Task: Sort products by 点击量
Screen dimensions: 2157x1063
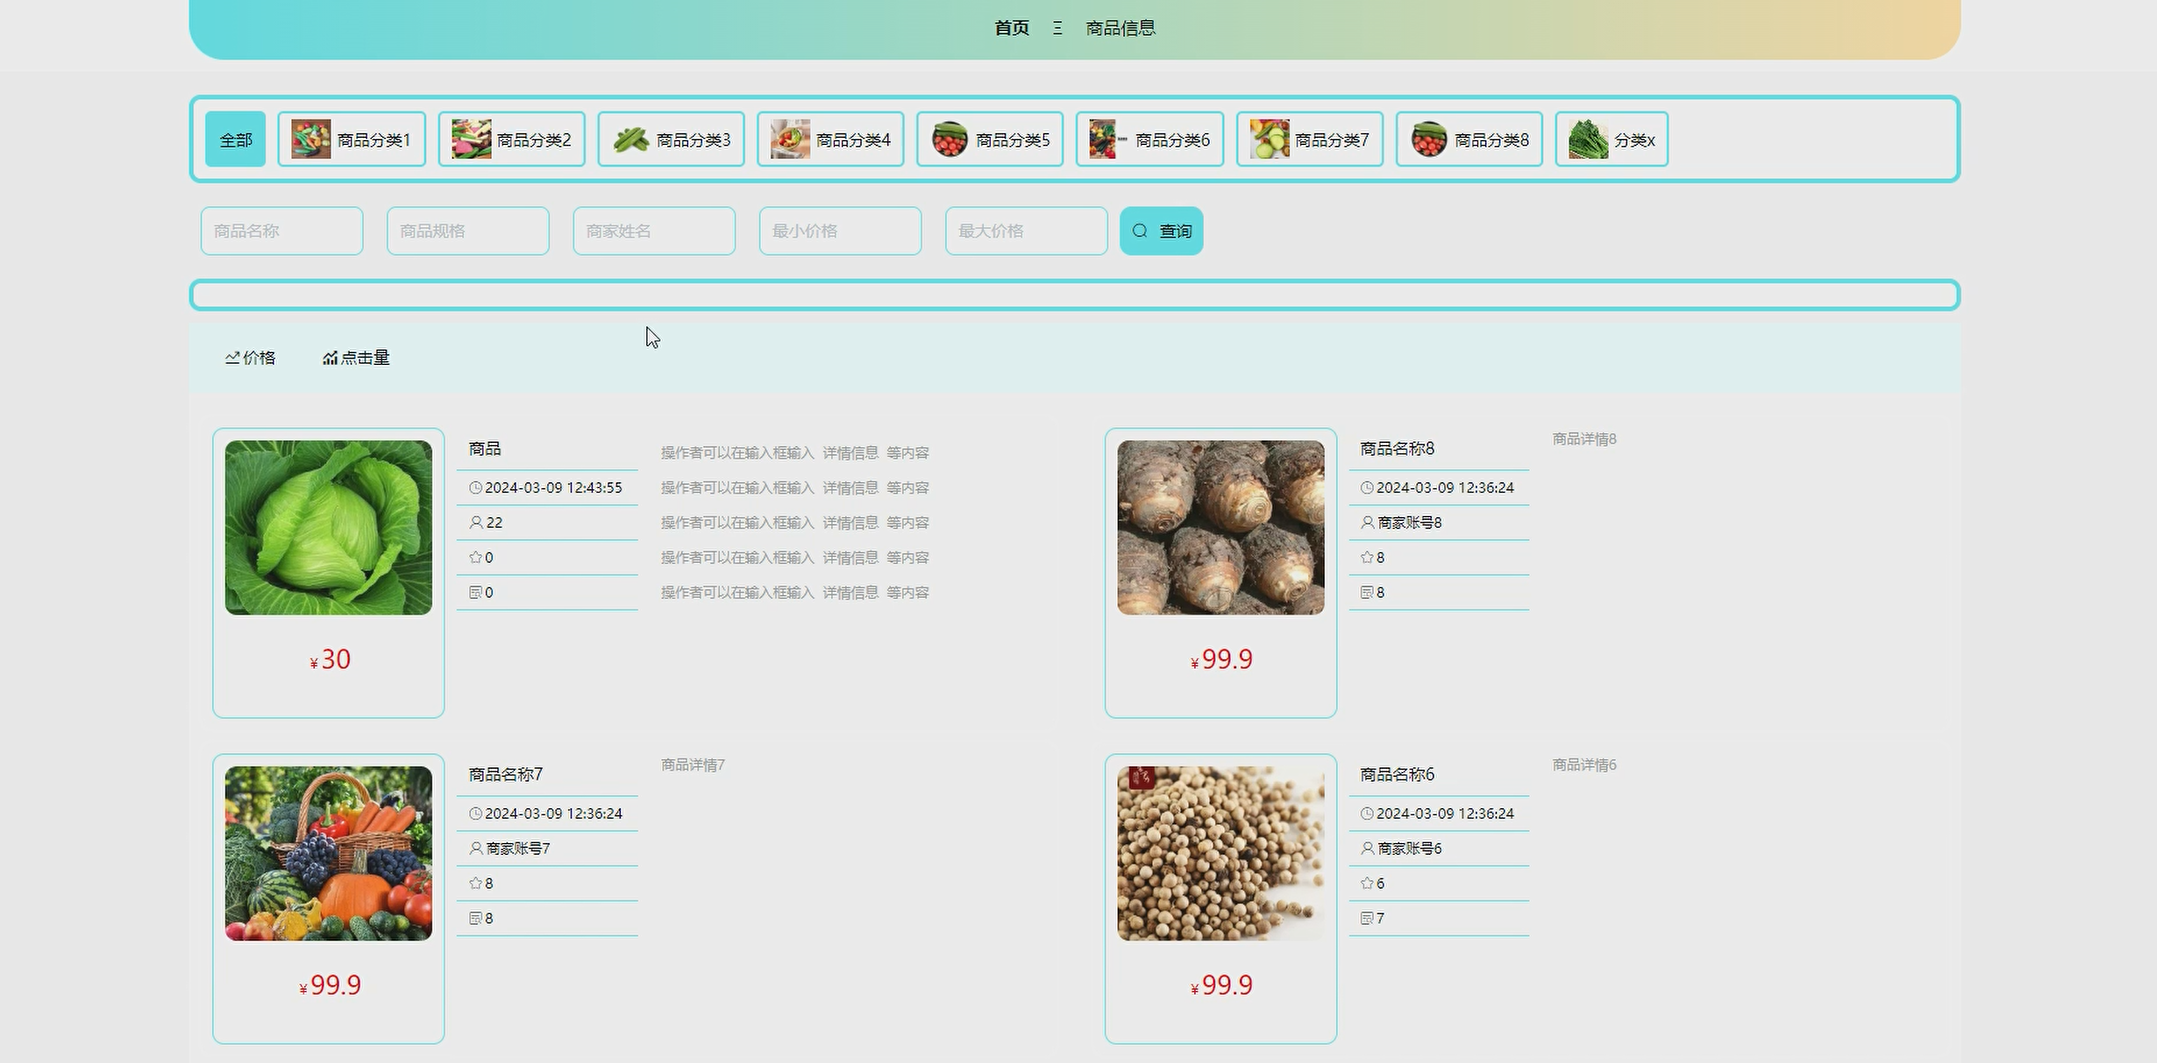Action: click(x=356, y=358)
